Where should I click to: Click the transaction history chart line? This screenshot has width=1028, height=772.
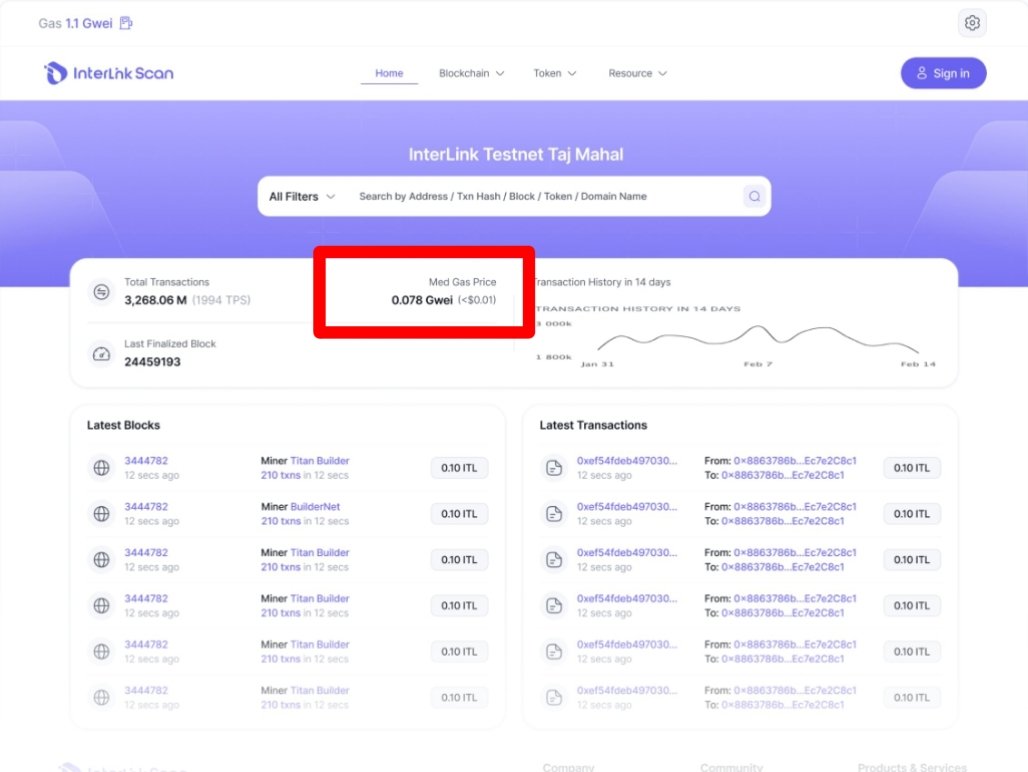coord(757,337)
